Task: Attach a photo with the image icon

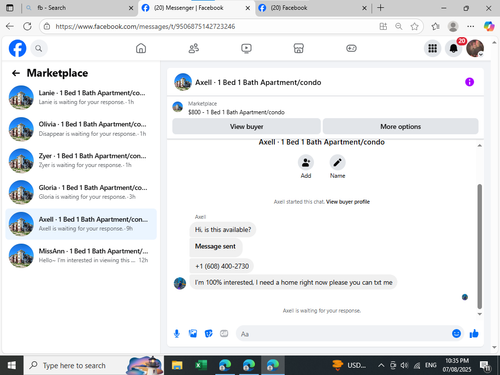Action: coord(193,333)
